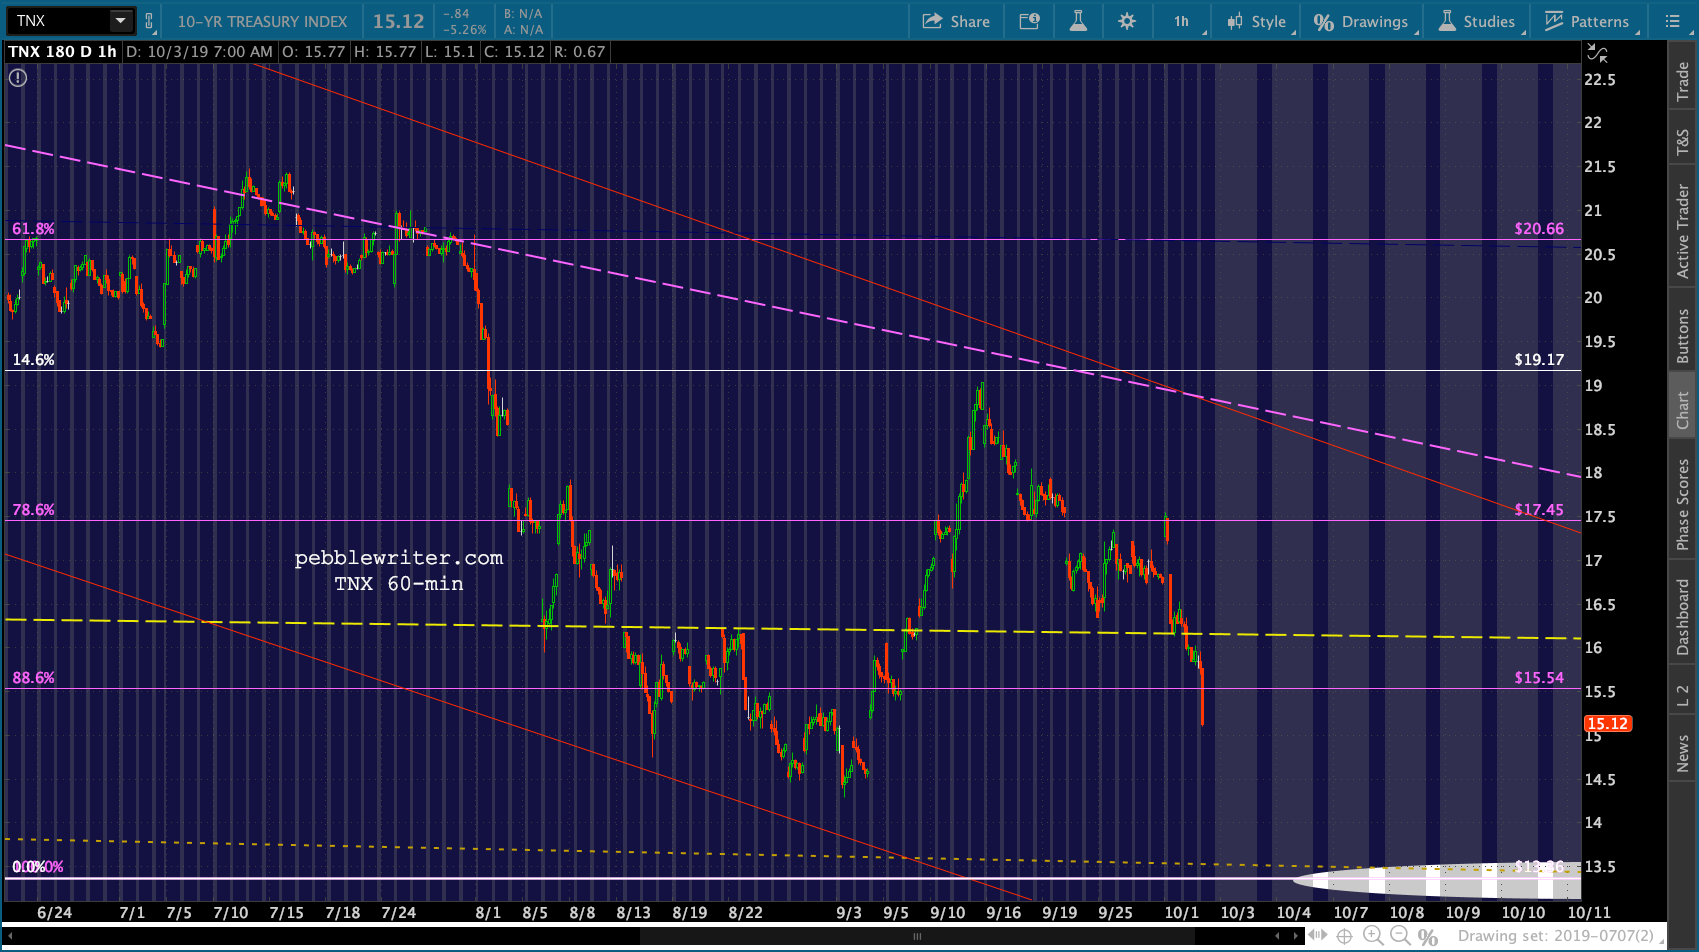Click the small left arrow beside scrollbar end
This screenshot has height=952, width=1699.
pyautogui.click(x=1277, y=937)
